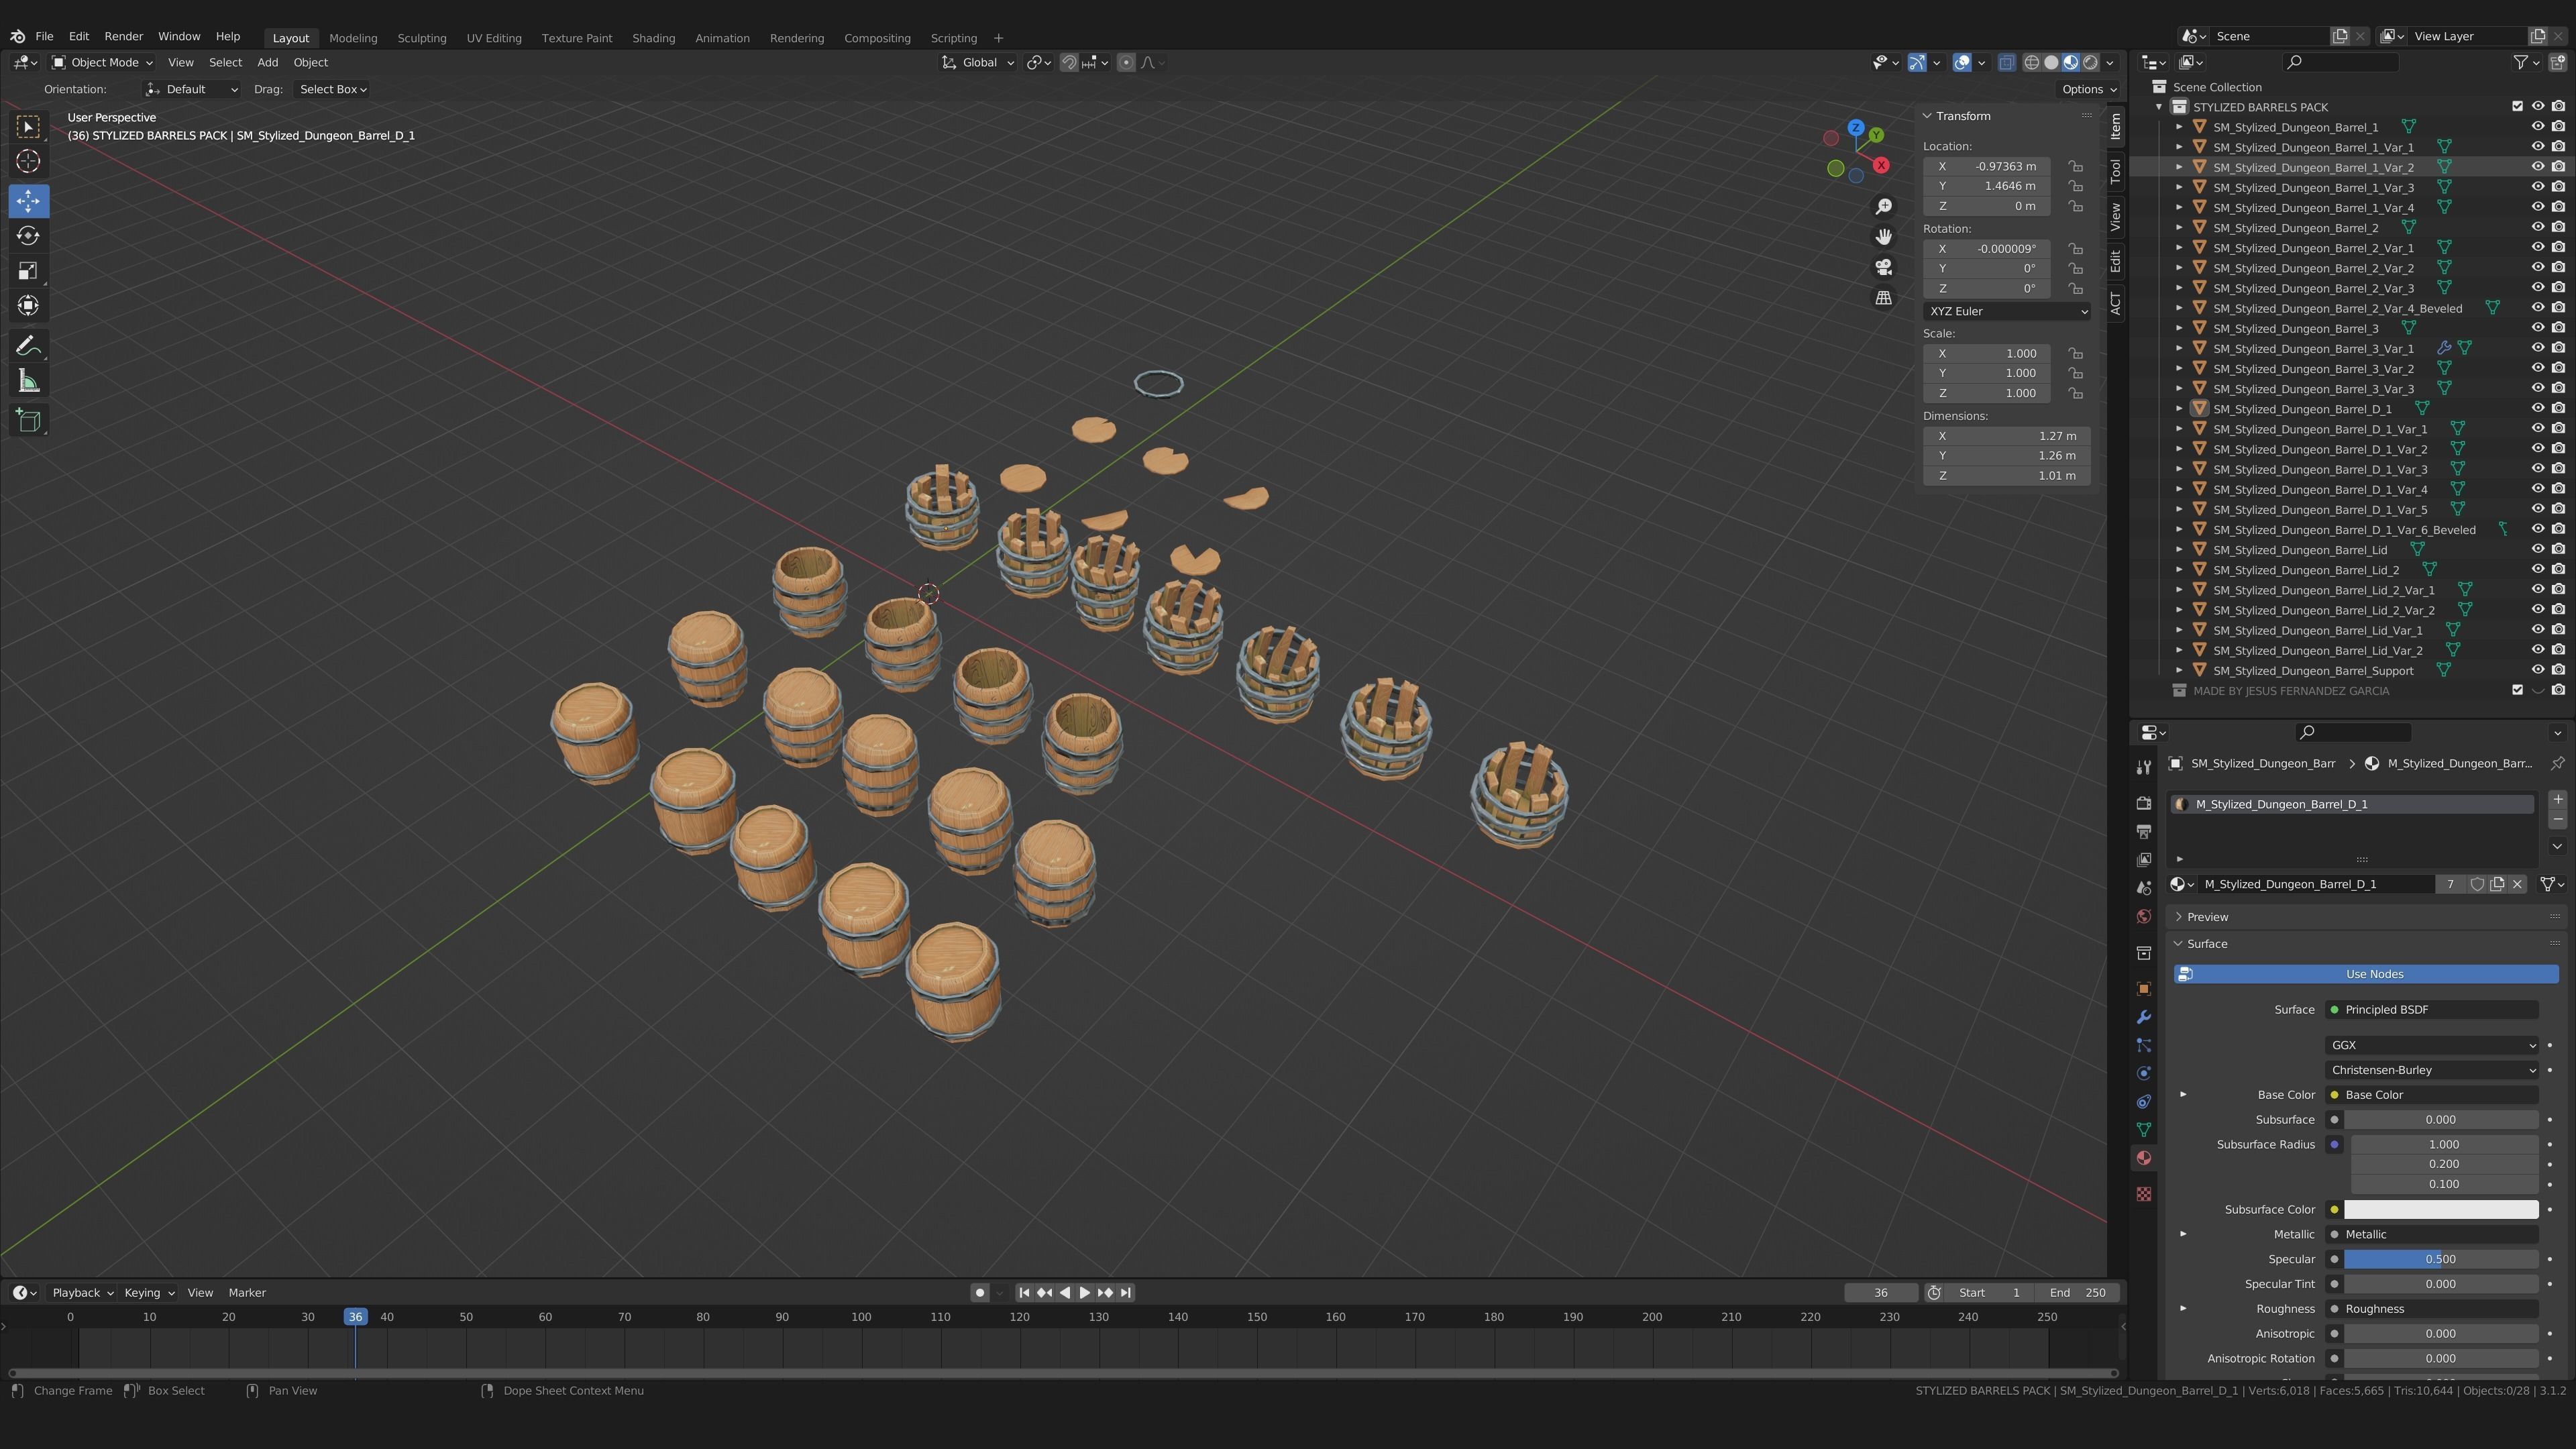The width and height of the screenshot is (2576, 1449).
Task: Click the Options button in viewport header
Action: coord(2088,89)
